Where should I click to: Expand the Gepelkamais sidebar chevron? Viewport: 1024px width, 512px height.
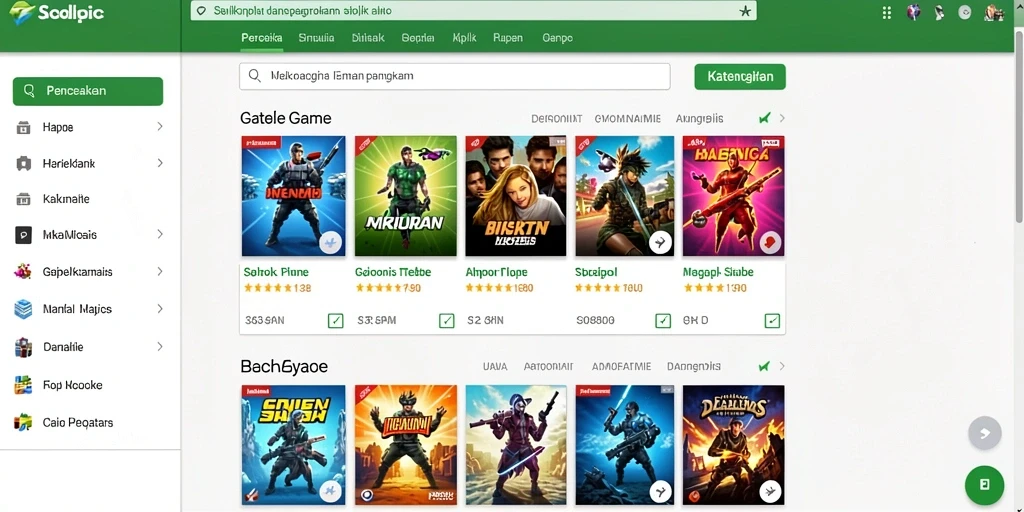pyautogui.click(x=160, y=271)
